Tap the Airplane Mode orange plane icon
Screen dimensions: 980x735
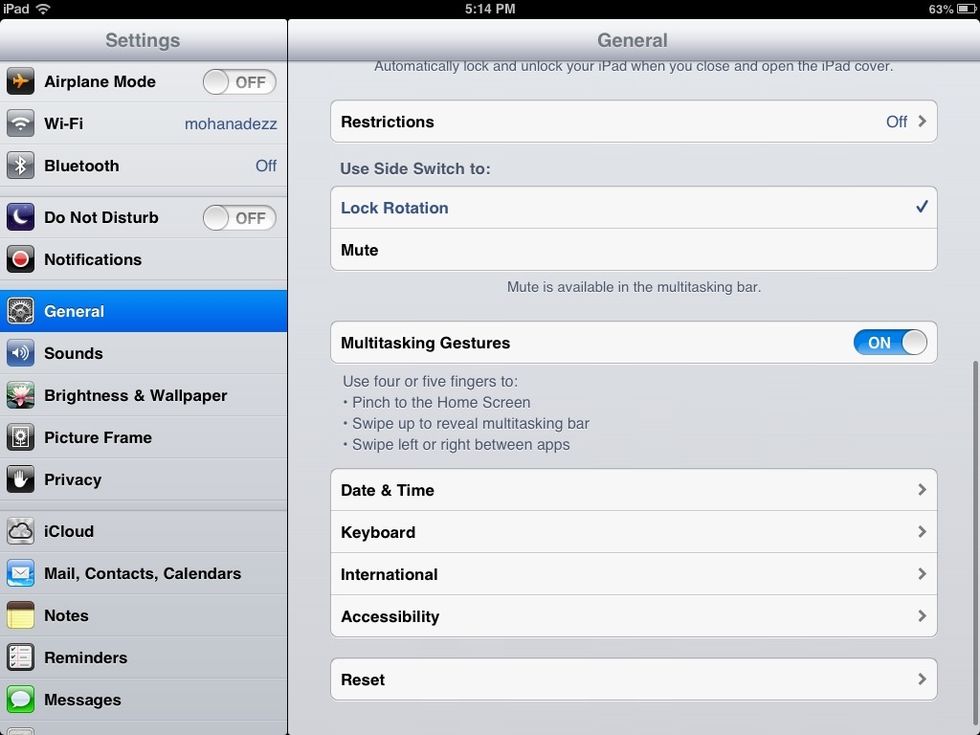pyautogui.click(x=20, y=82)
